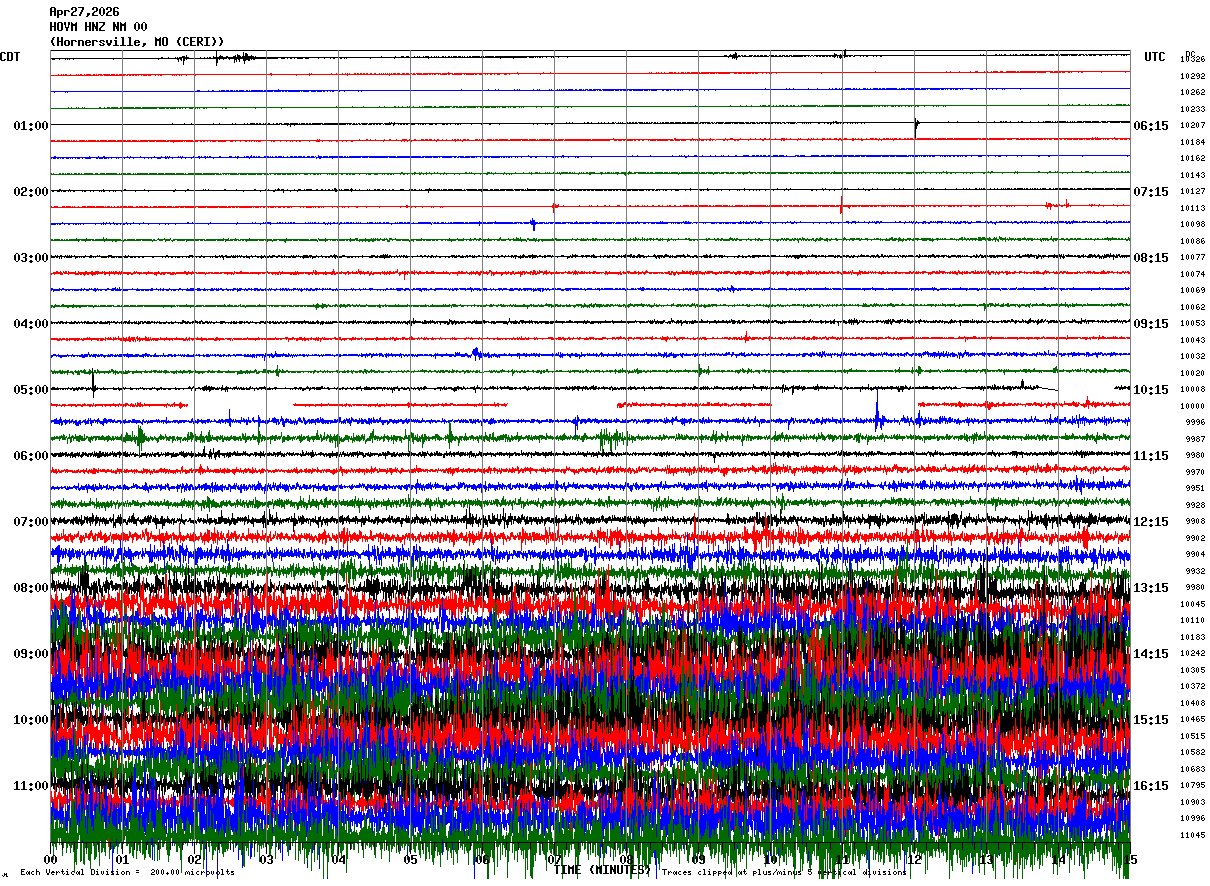Click the 11:00 CDT time label

click(x=31, y=786)
